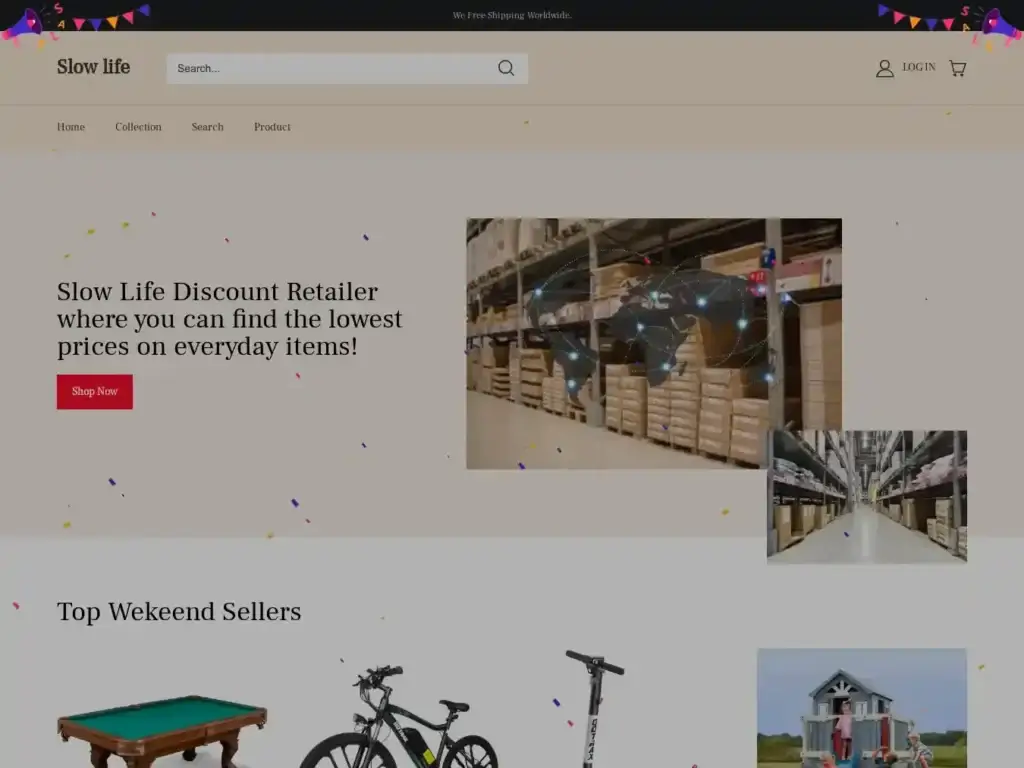The height and width of the screenshot is (768, 1024).
Task: Click inside the Search text field
Action: 330,68
